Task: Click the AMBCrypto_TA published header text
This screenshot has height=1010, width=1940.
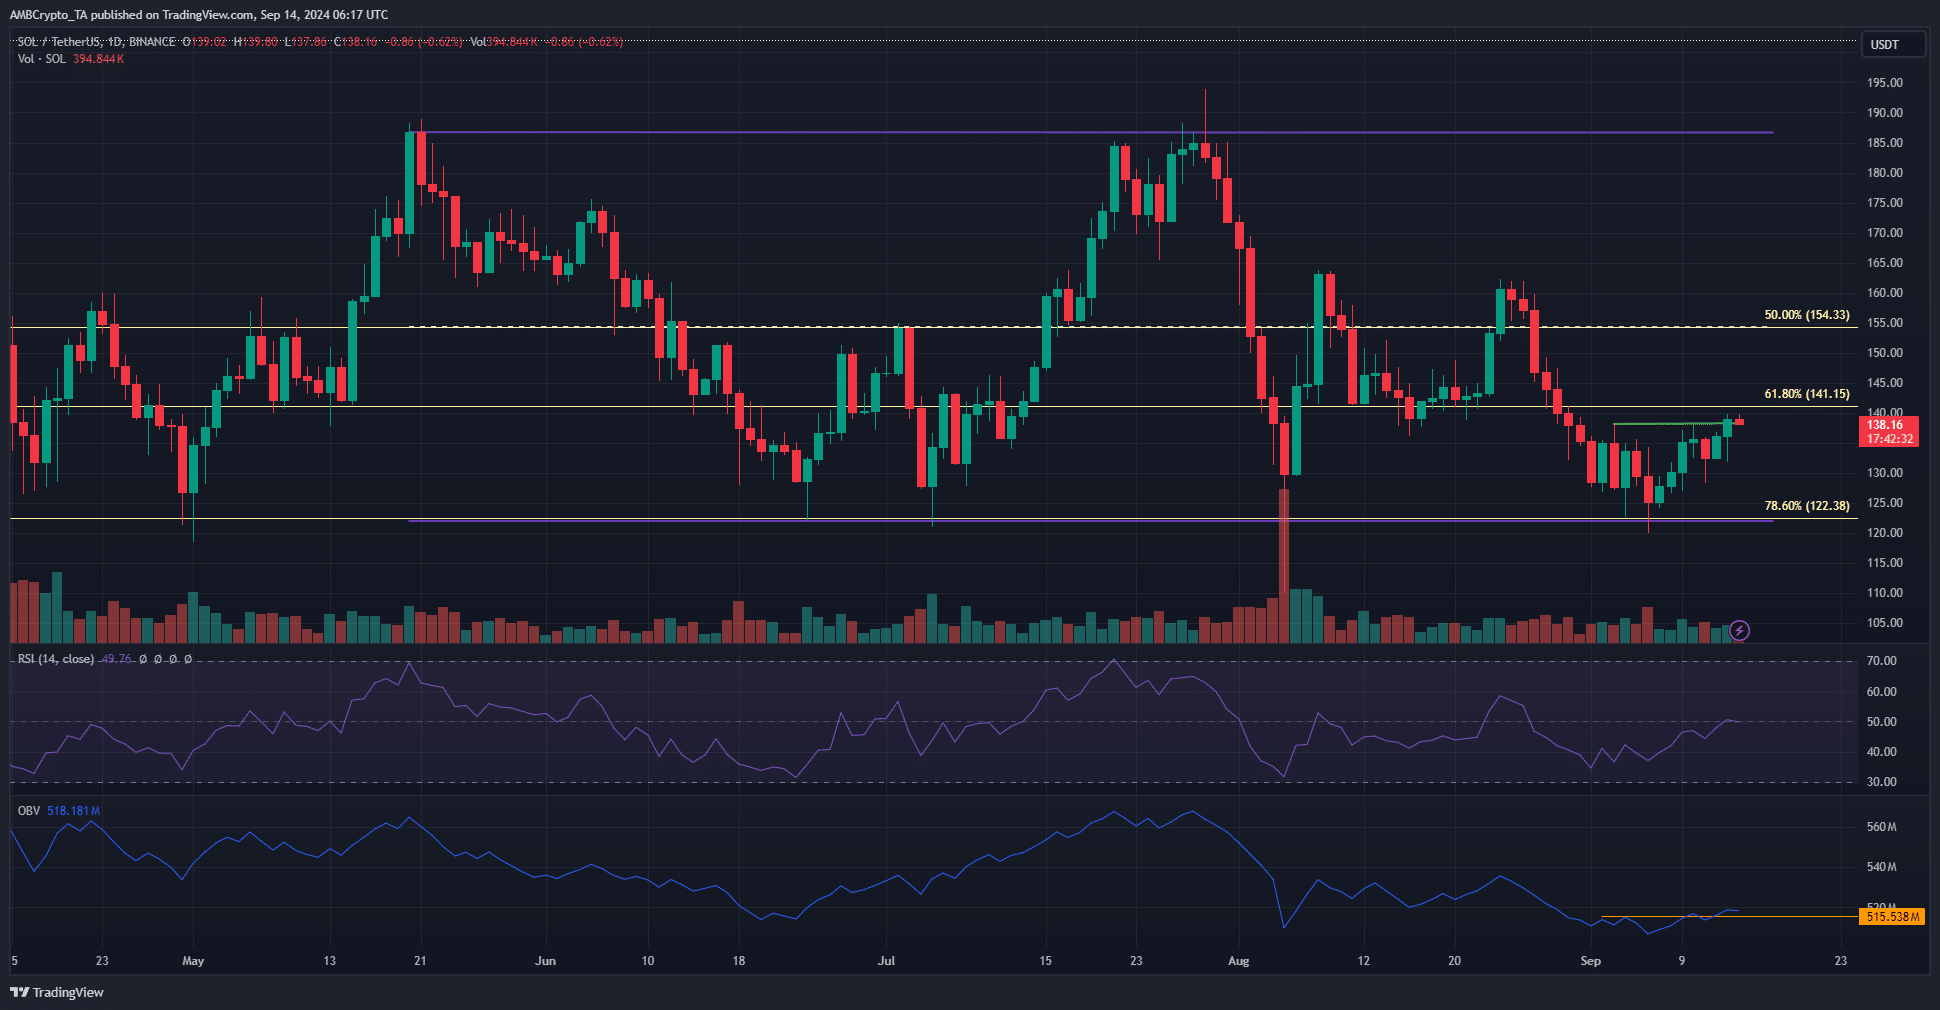Action: 199,15
